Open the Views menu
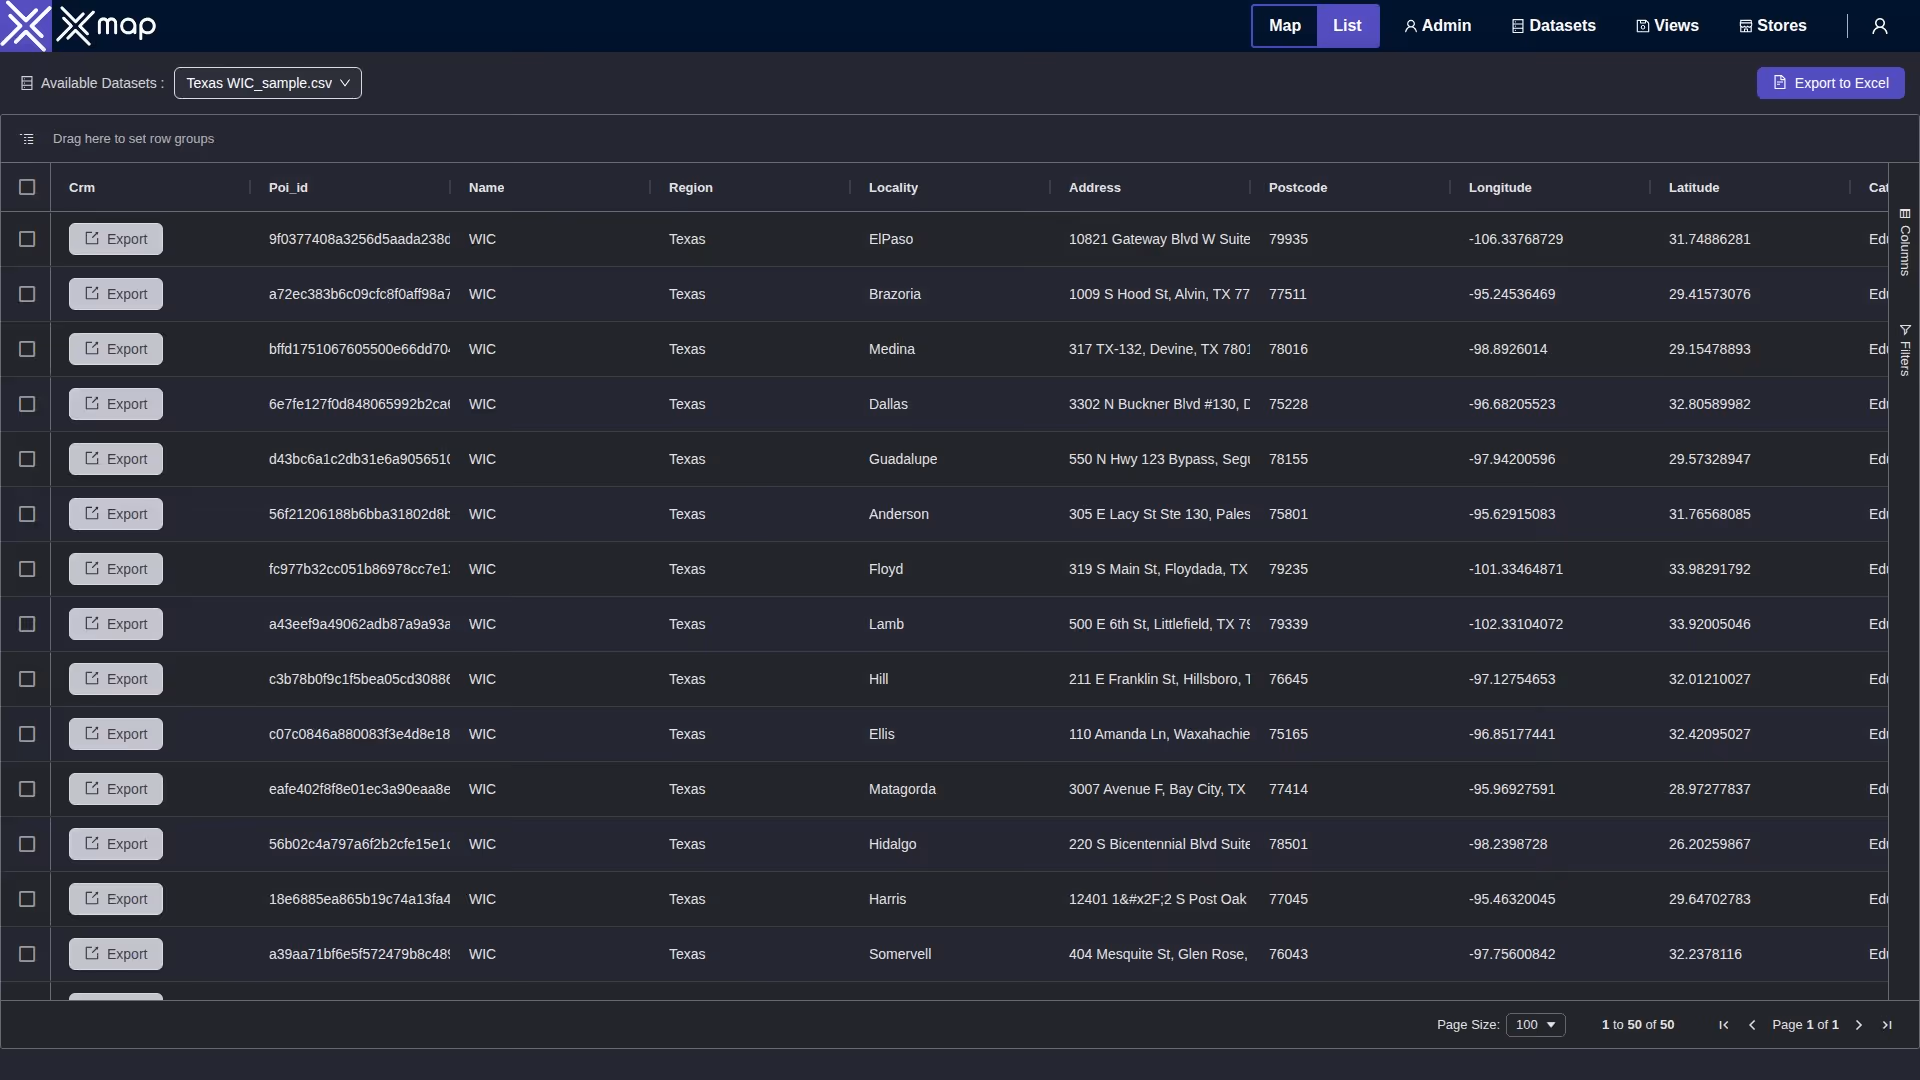This screenshot has width=1920, height=1080. click(x=1667, y=26)
